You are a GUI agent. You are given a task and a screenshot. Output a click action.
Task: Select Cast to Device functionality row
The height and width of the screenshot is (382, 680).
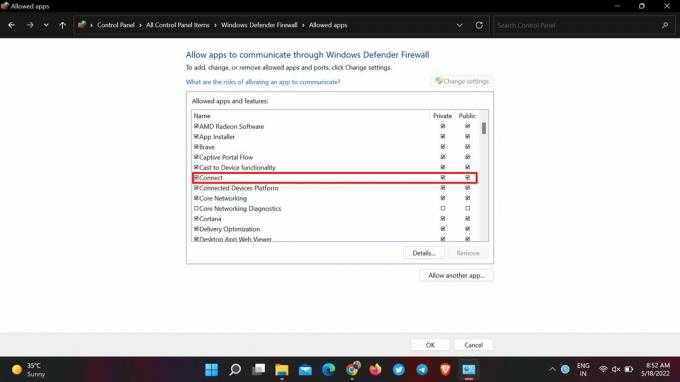coord(335,167)
